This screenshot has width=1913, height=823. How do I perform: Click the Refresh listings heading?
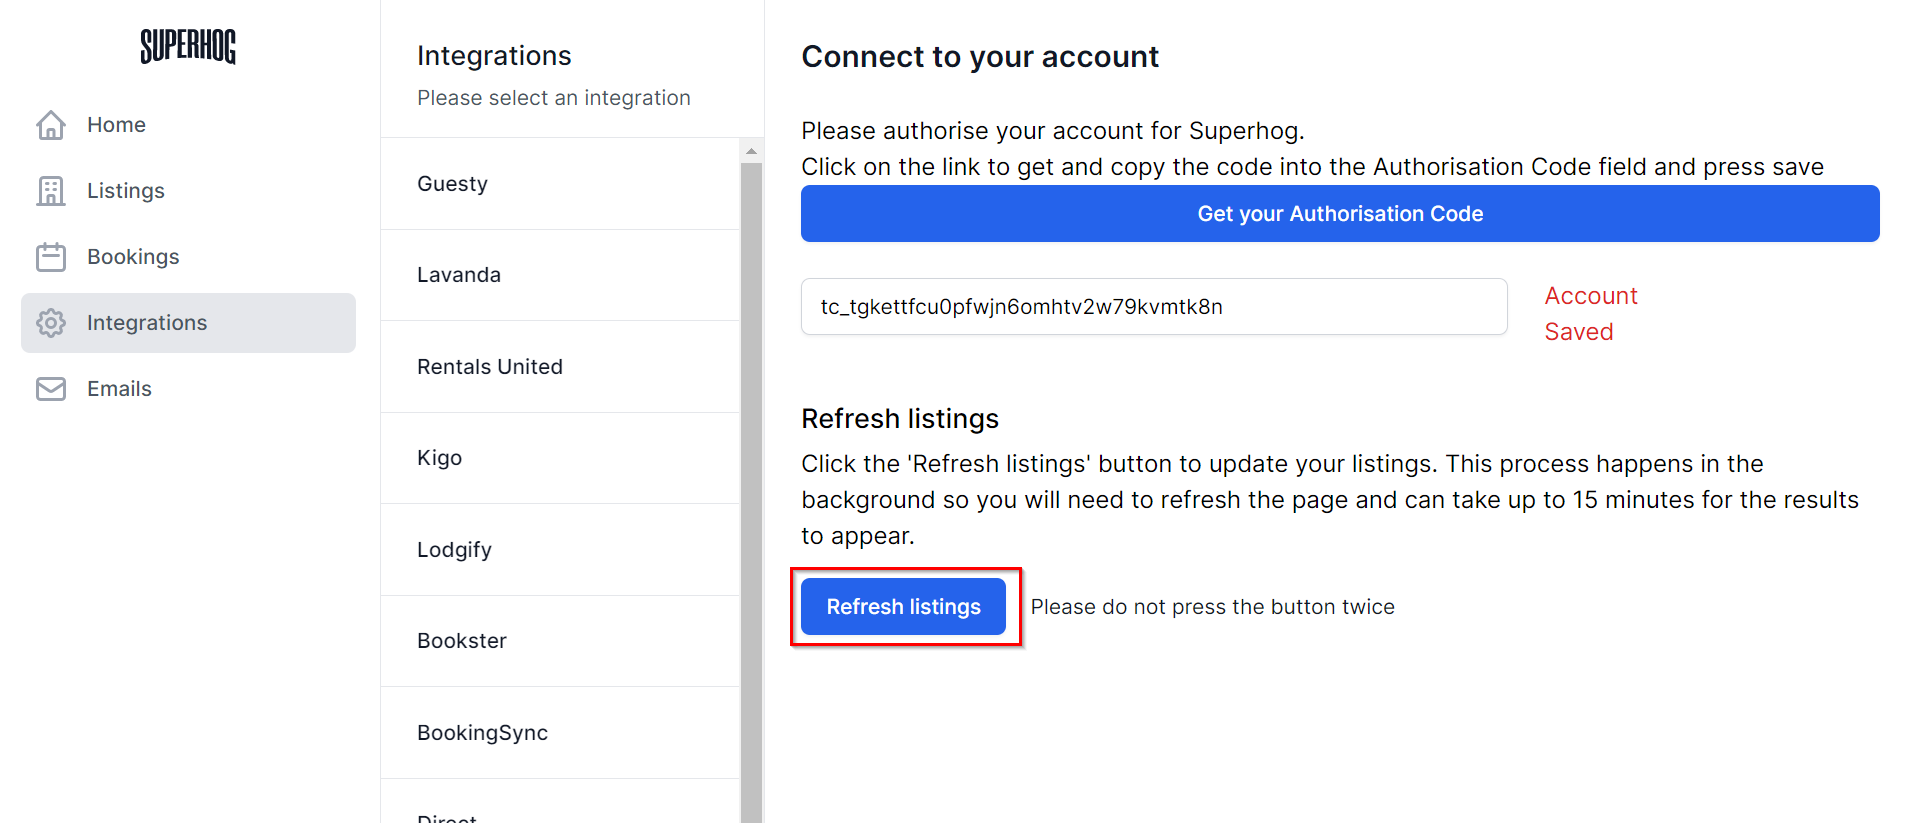[900, 419]
